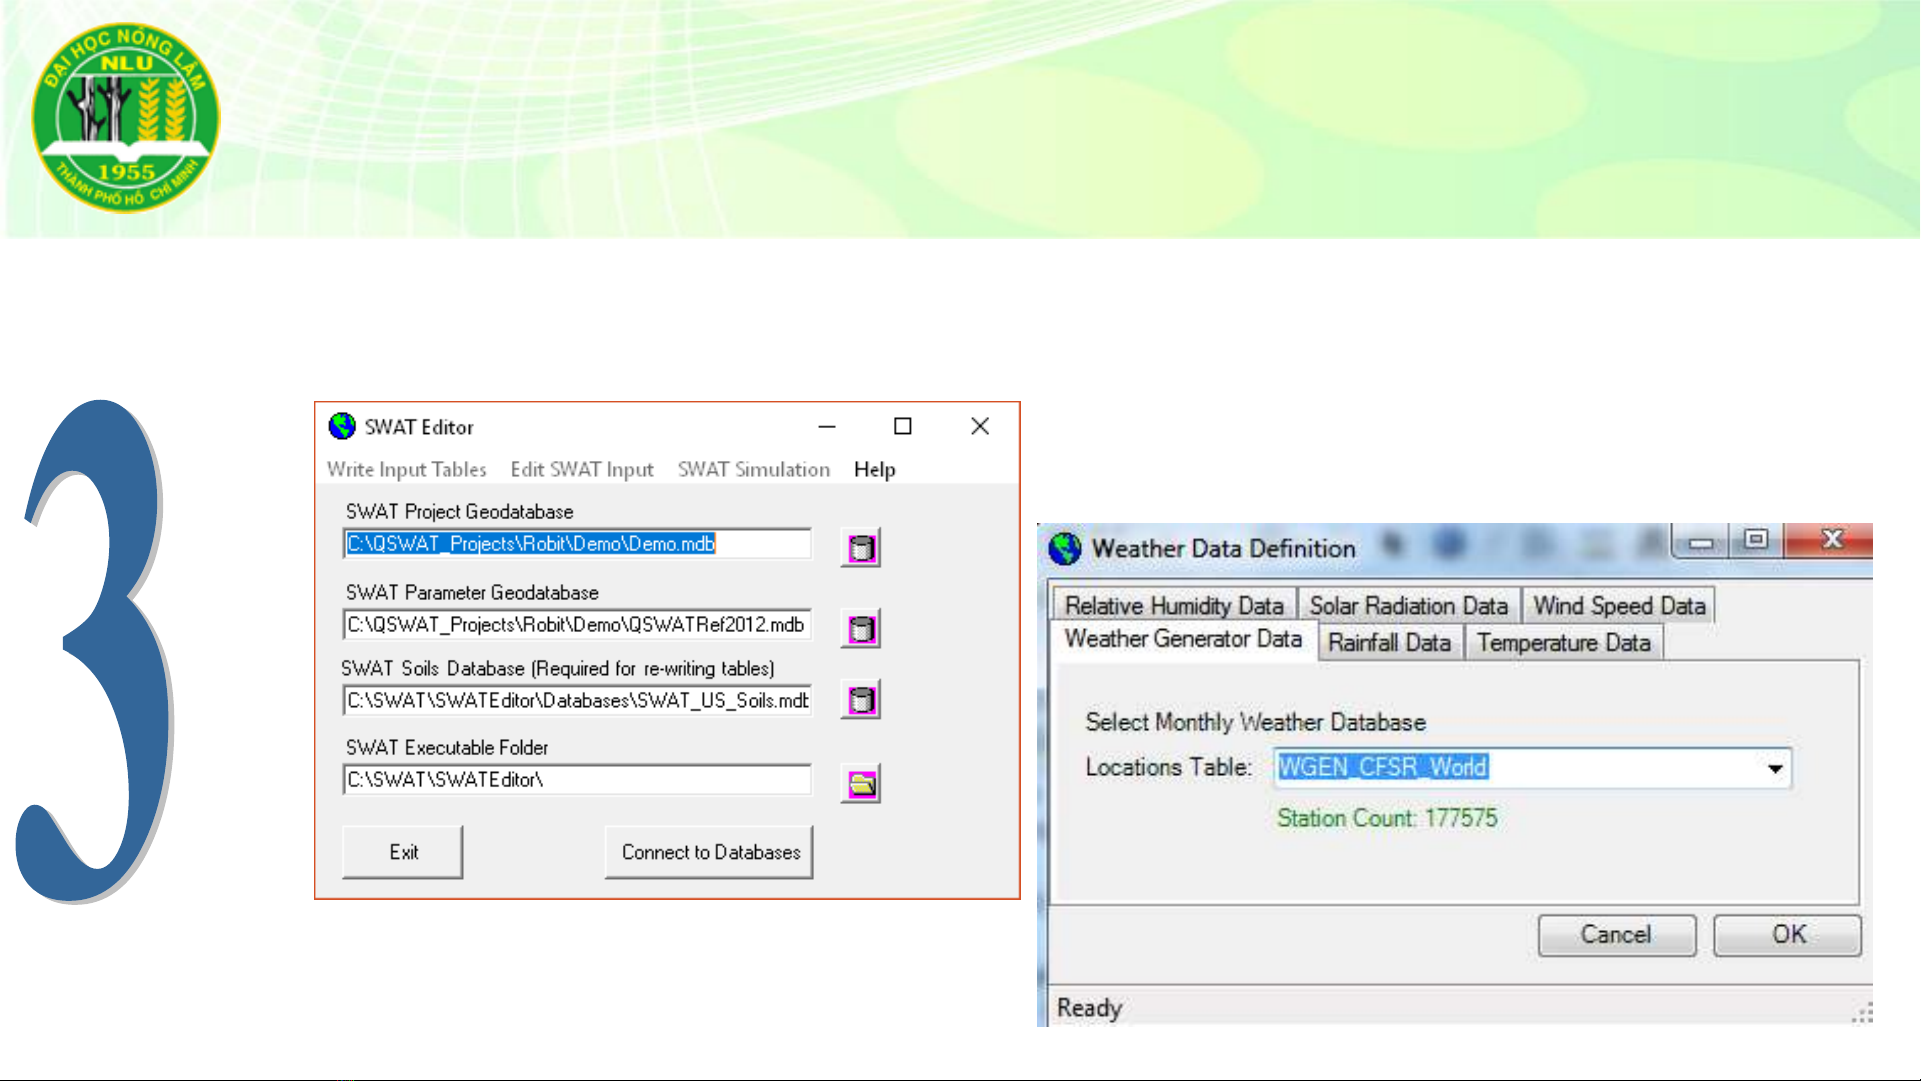Image resolution: width=1921 pixels, height=1081 pixels.
Task: Close the SWAT Editor window
Action: [980, 426]
